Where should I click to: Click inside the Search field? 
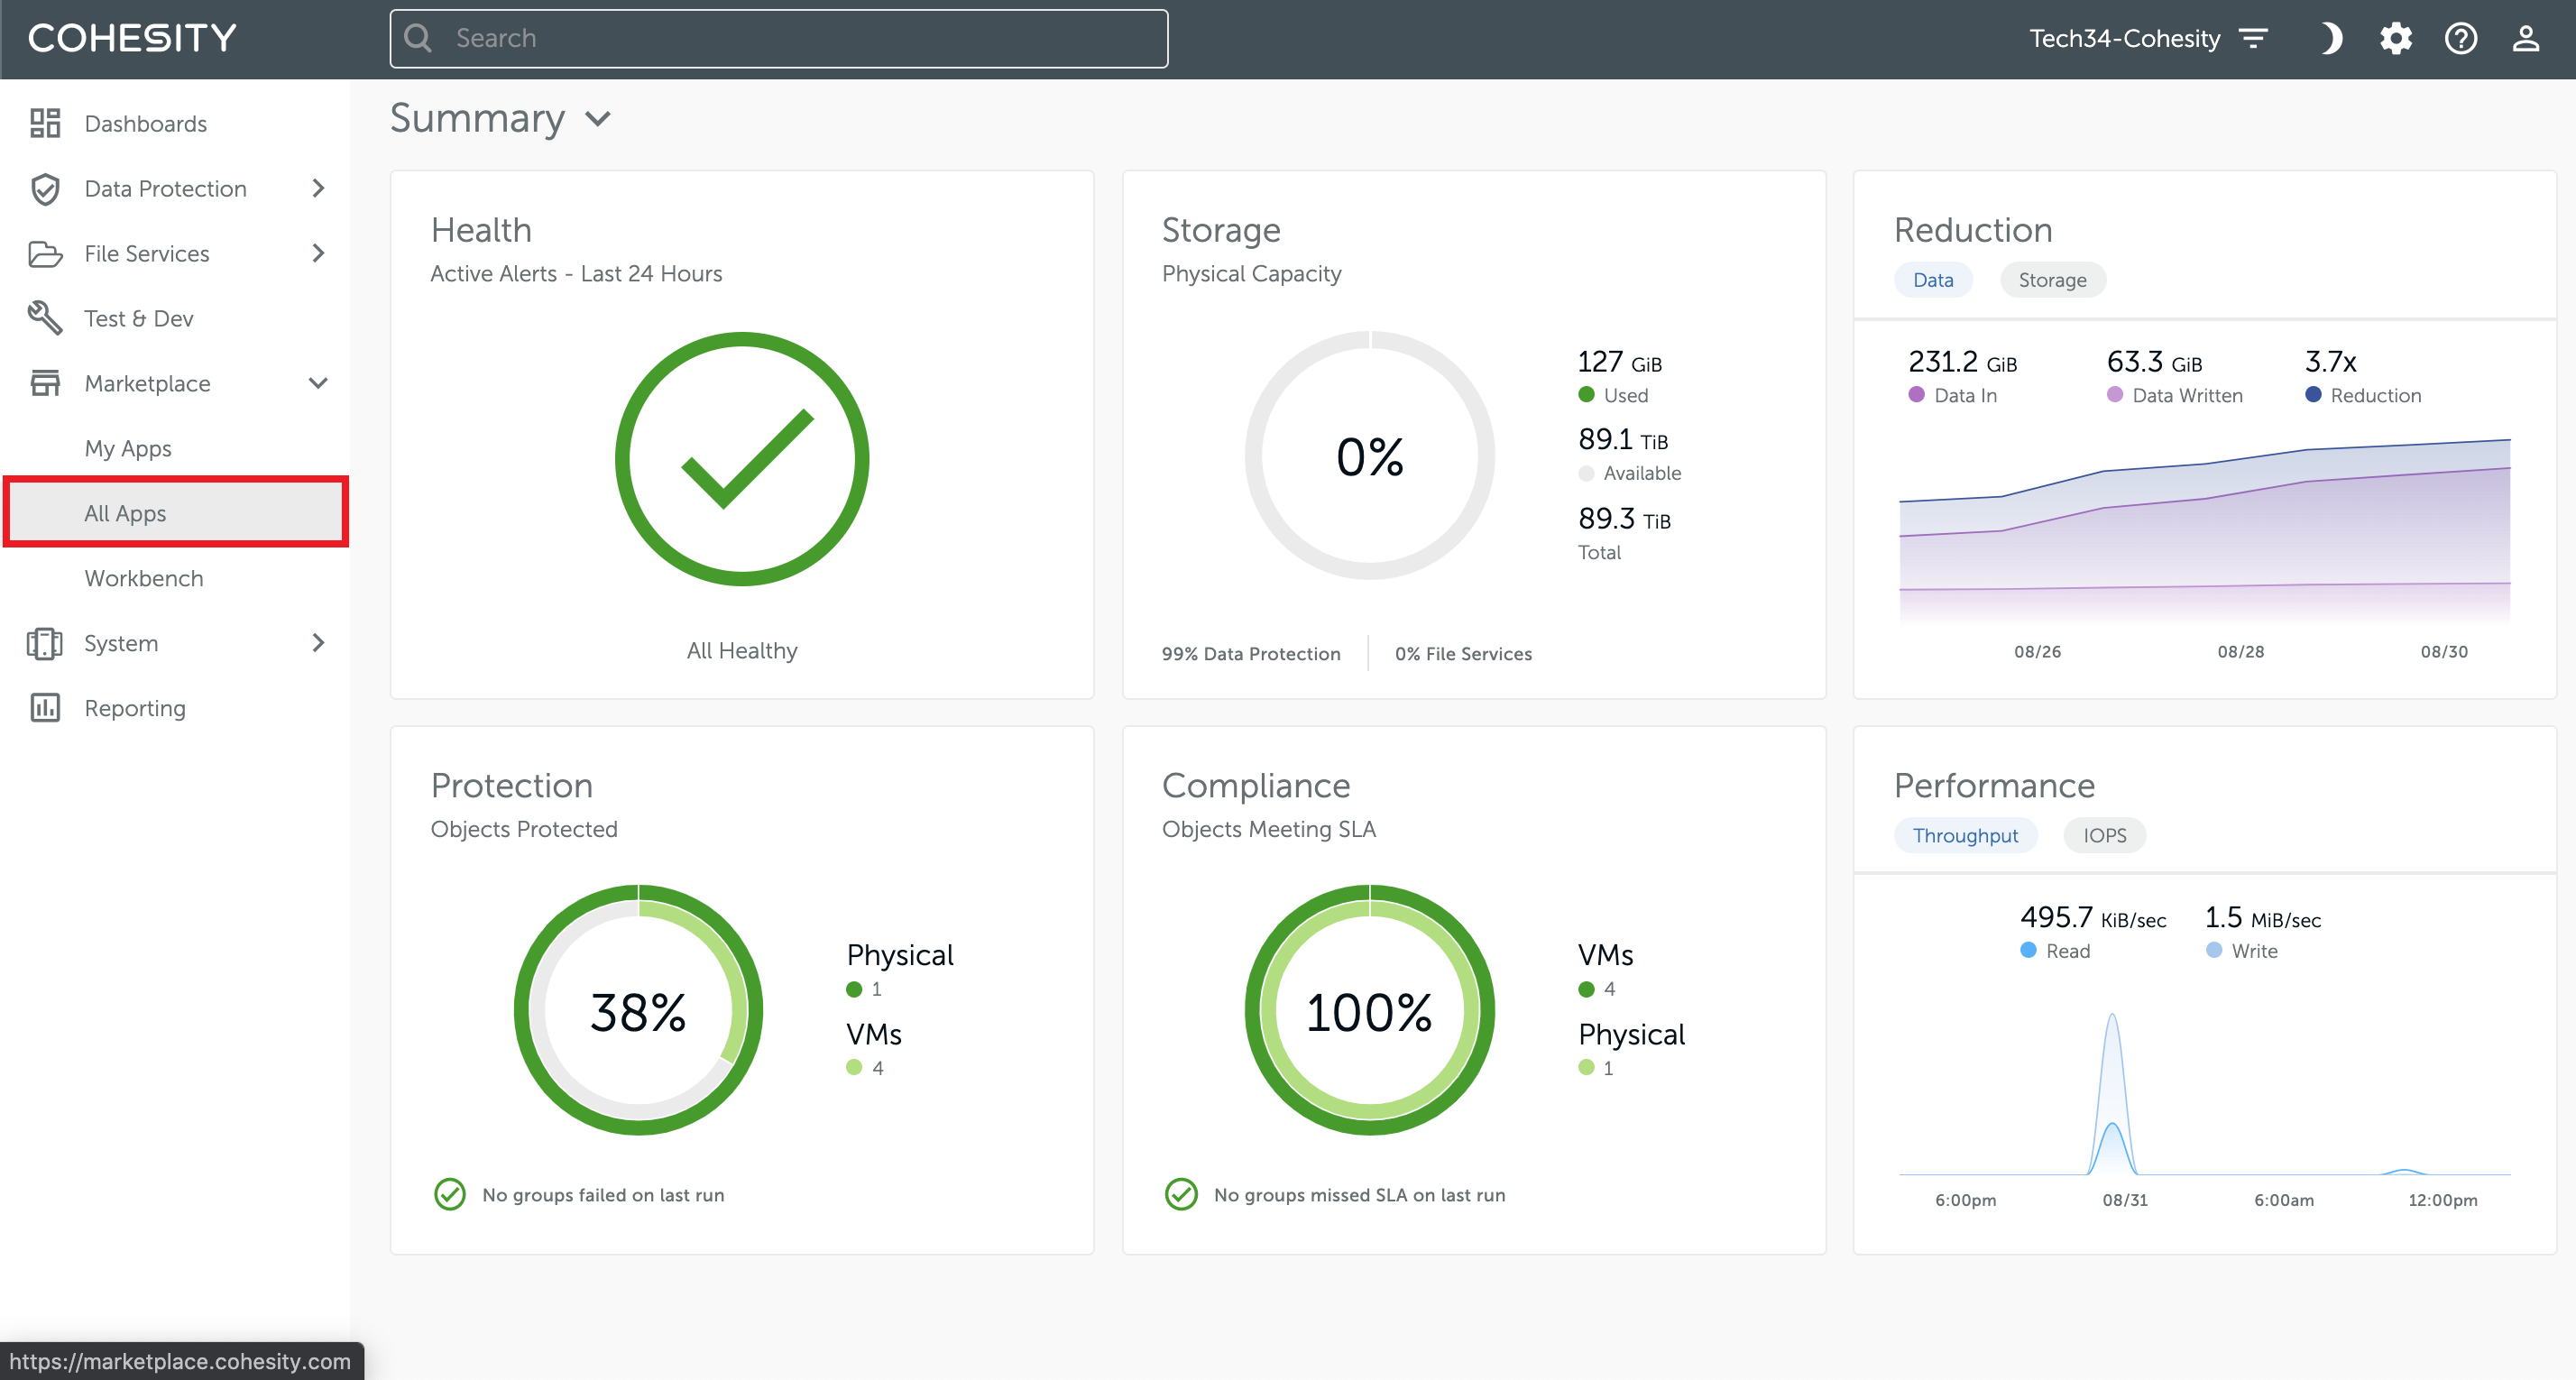pyautogui.click(x=779, y=38)
